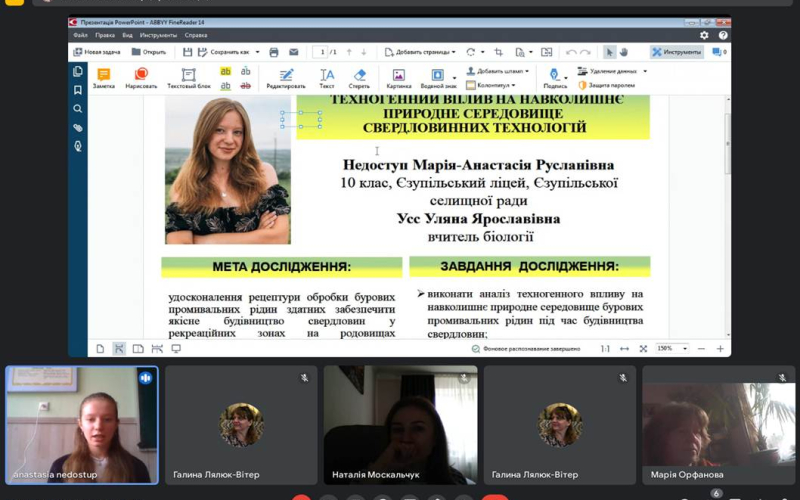Open attachments paperclip panel in sidebar

pos(78,128)
